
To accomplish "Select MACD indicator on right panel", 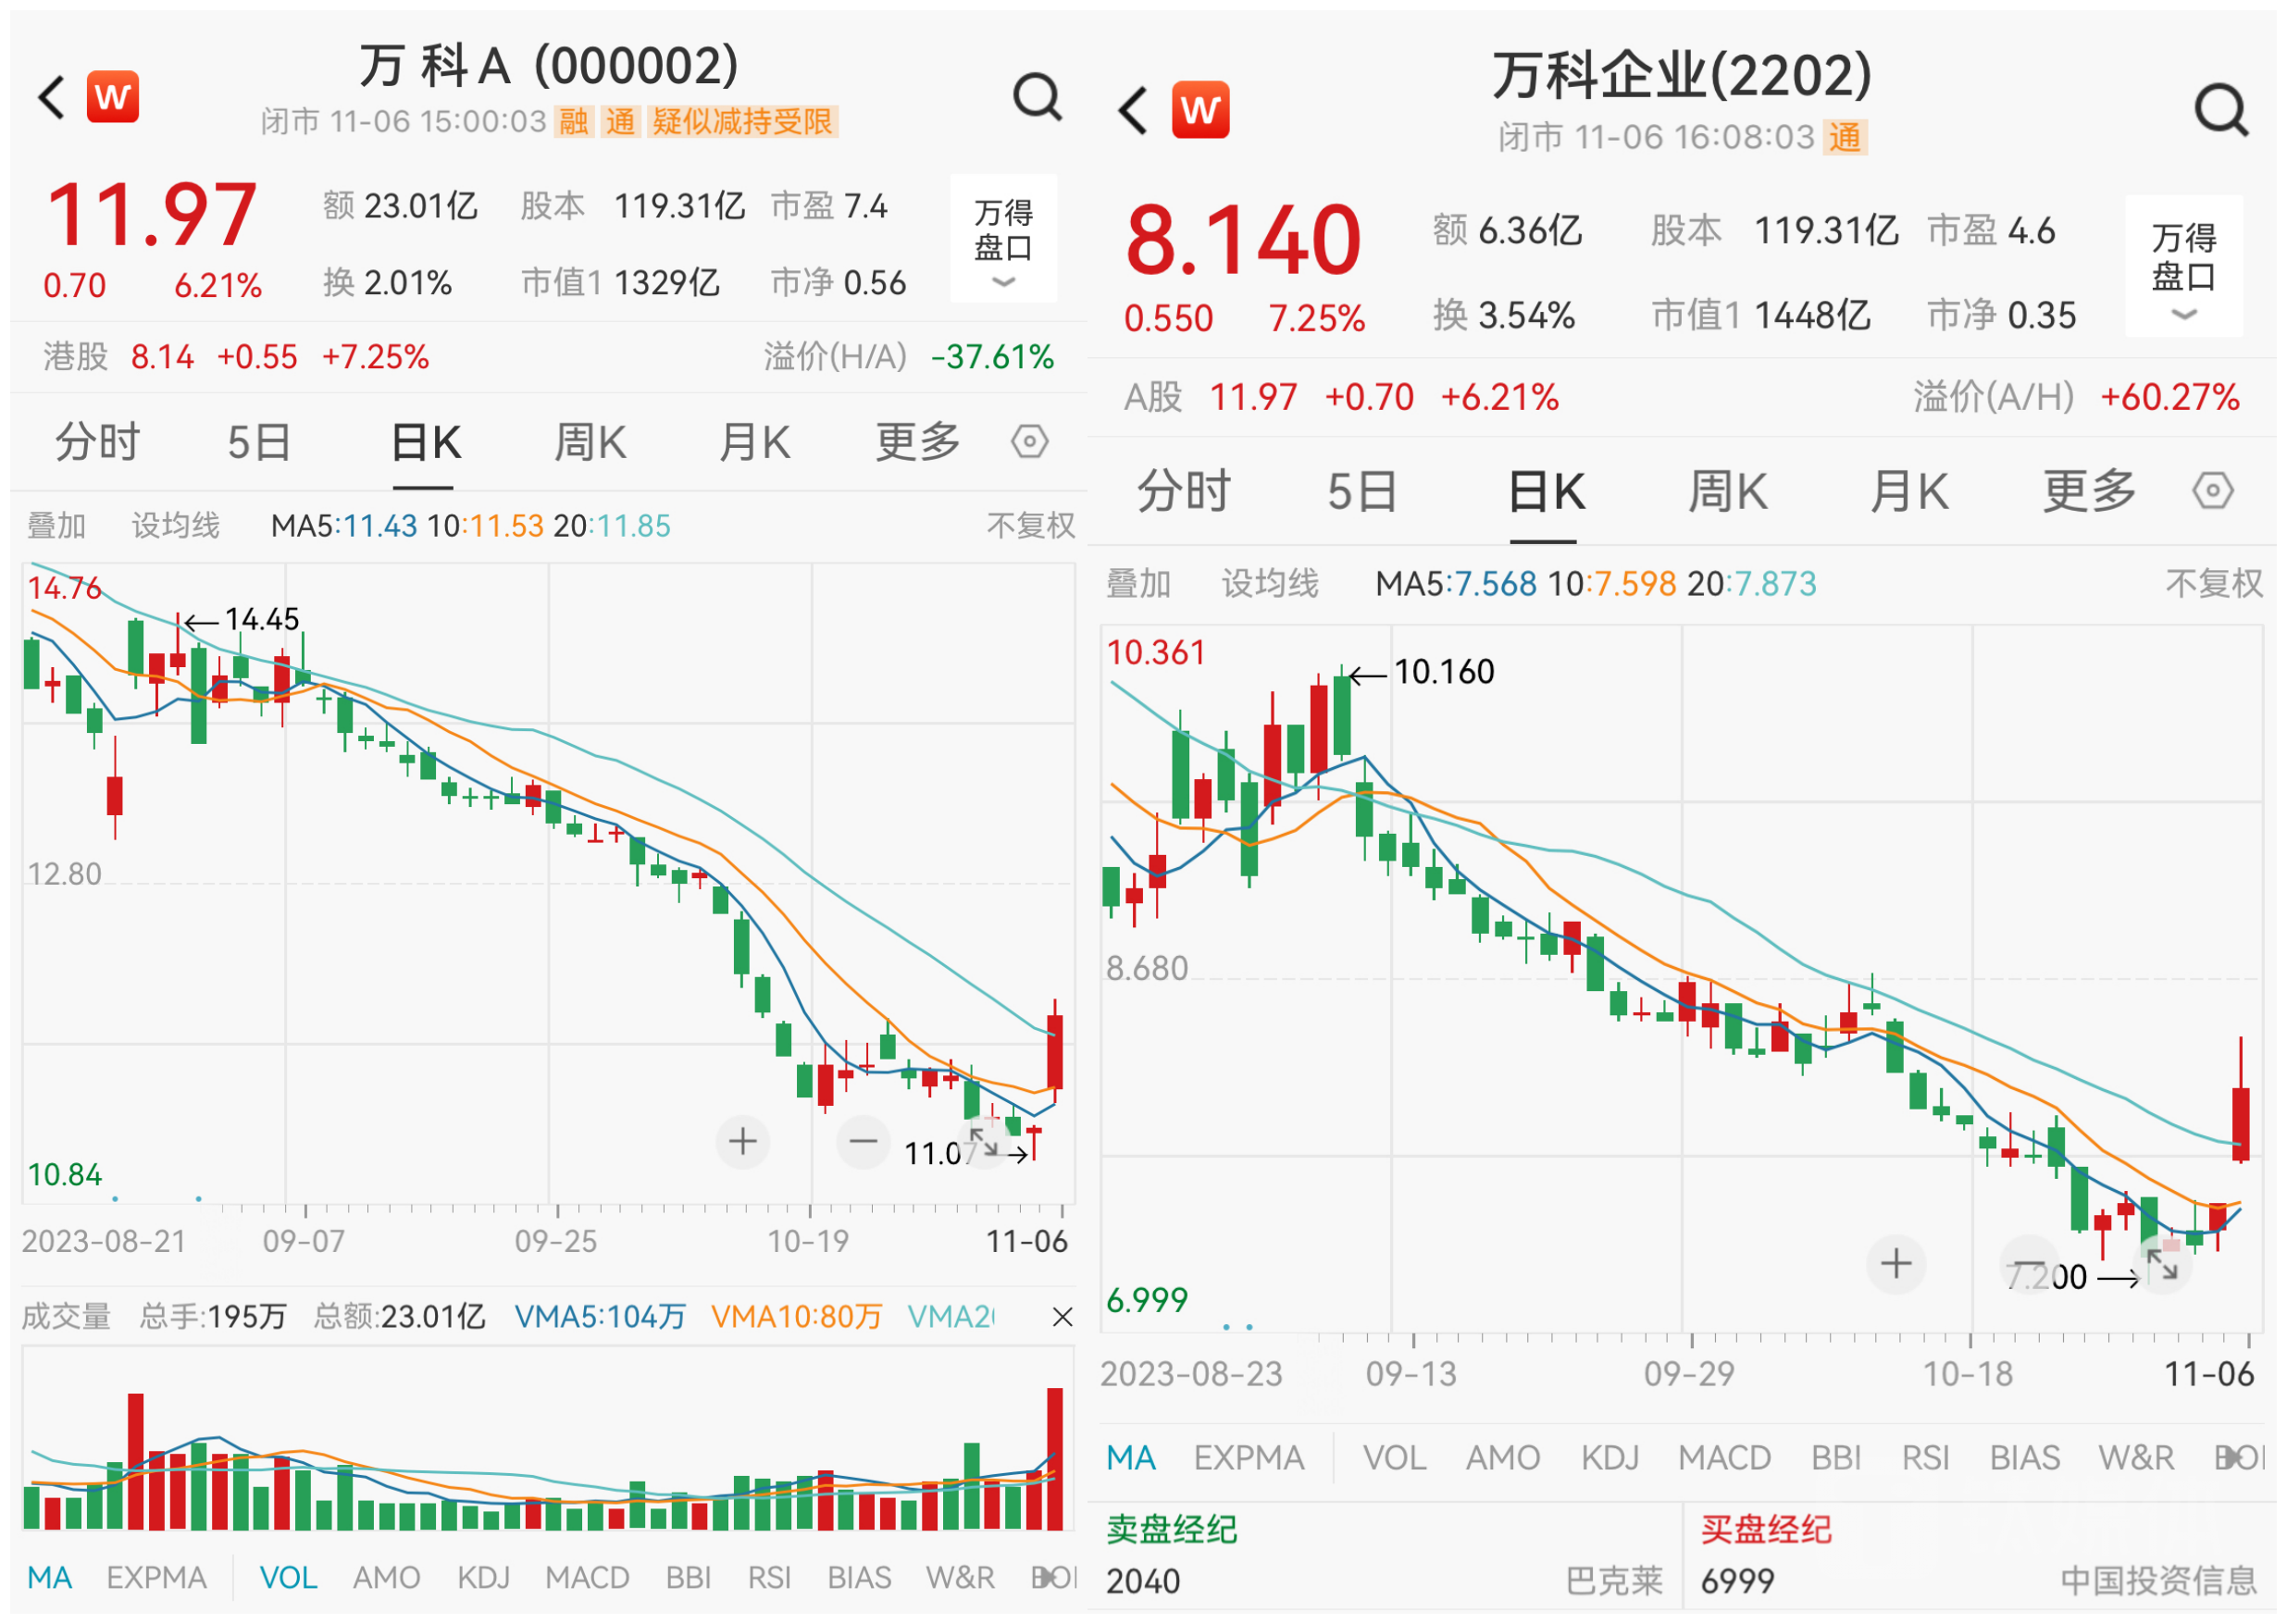I will point(1724,1457).
